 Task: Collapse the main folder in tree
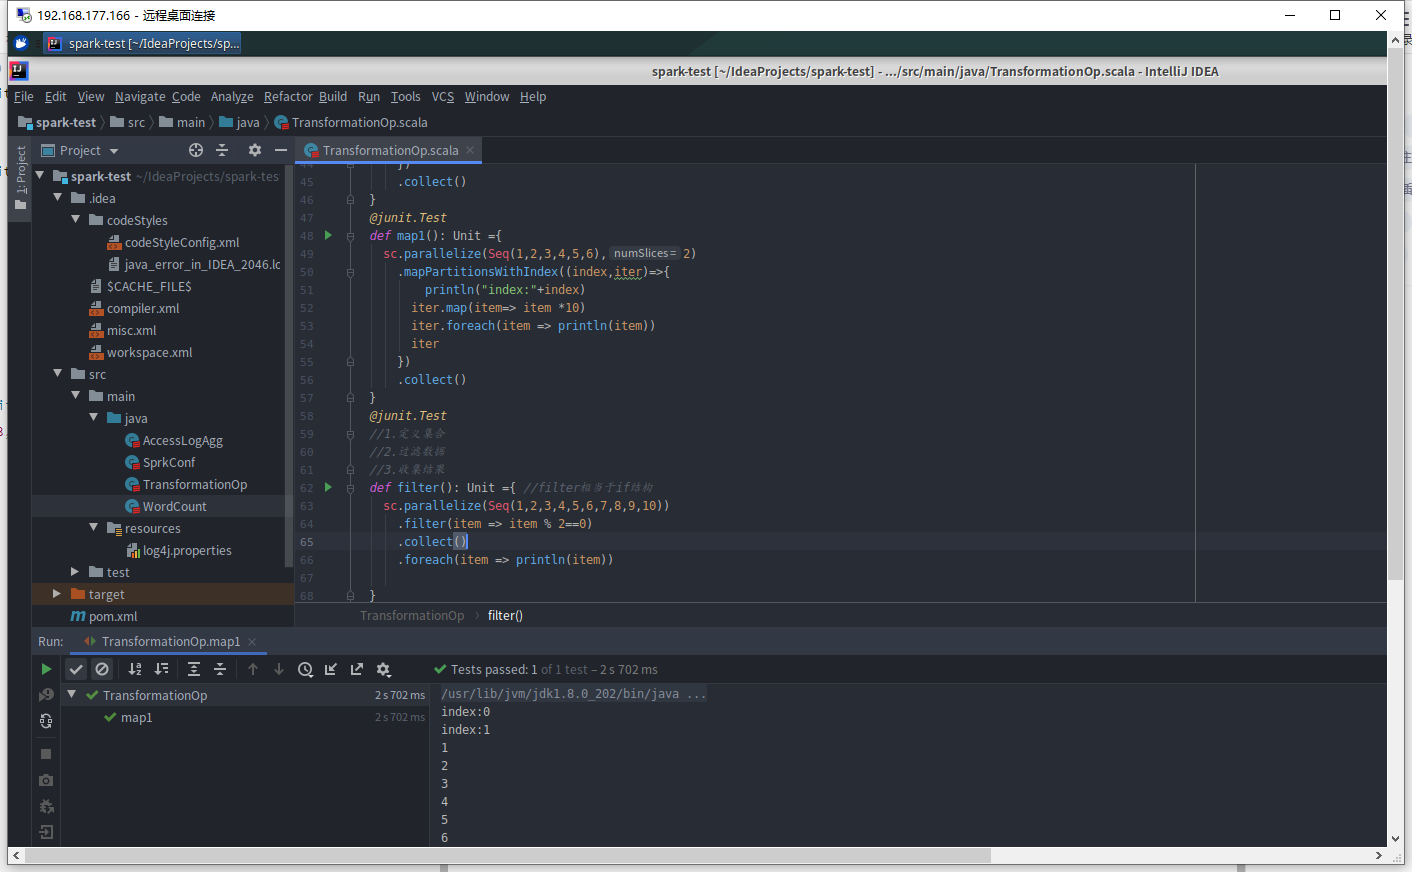pyautogui.click(x=76, y=395)
